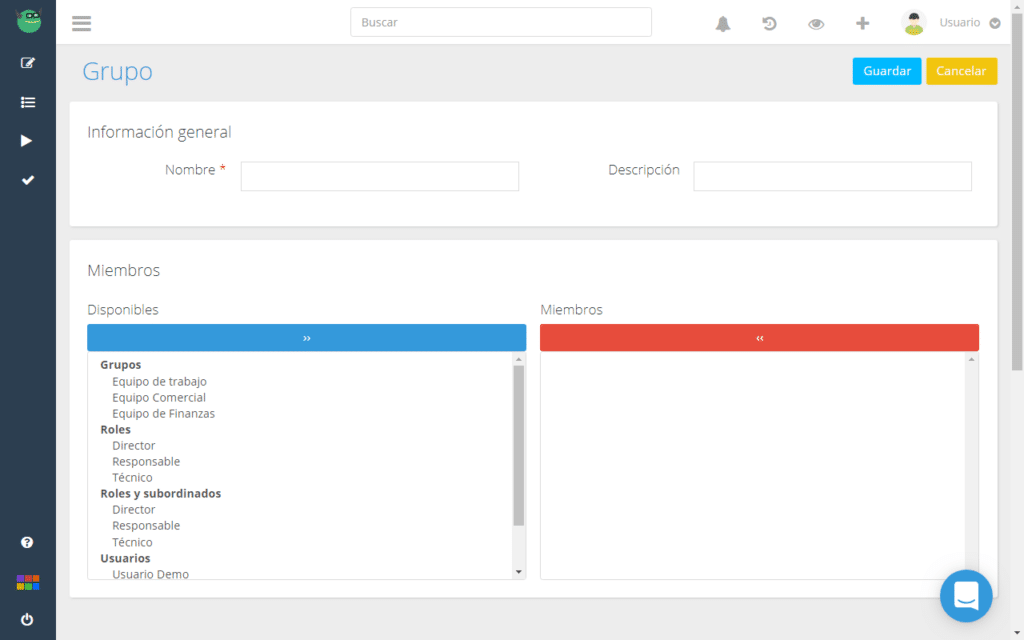Click the eye icon in top bar
The height and width of the screenshot is (640, 1024).
(816, 24)
